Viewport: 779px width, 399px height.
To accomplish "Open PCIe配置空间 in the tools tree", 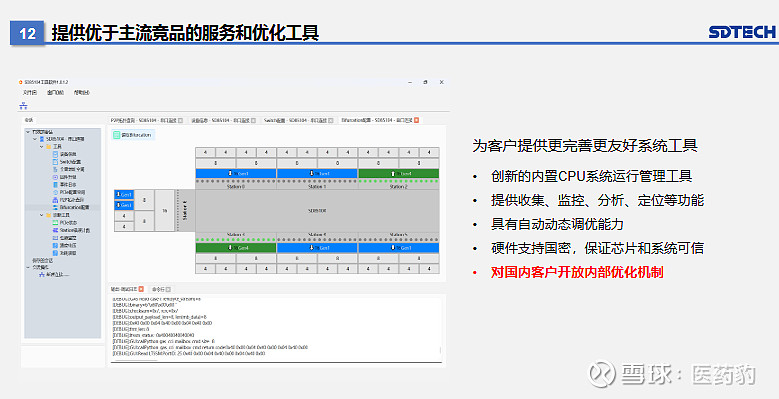I will click(73, 192).
